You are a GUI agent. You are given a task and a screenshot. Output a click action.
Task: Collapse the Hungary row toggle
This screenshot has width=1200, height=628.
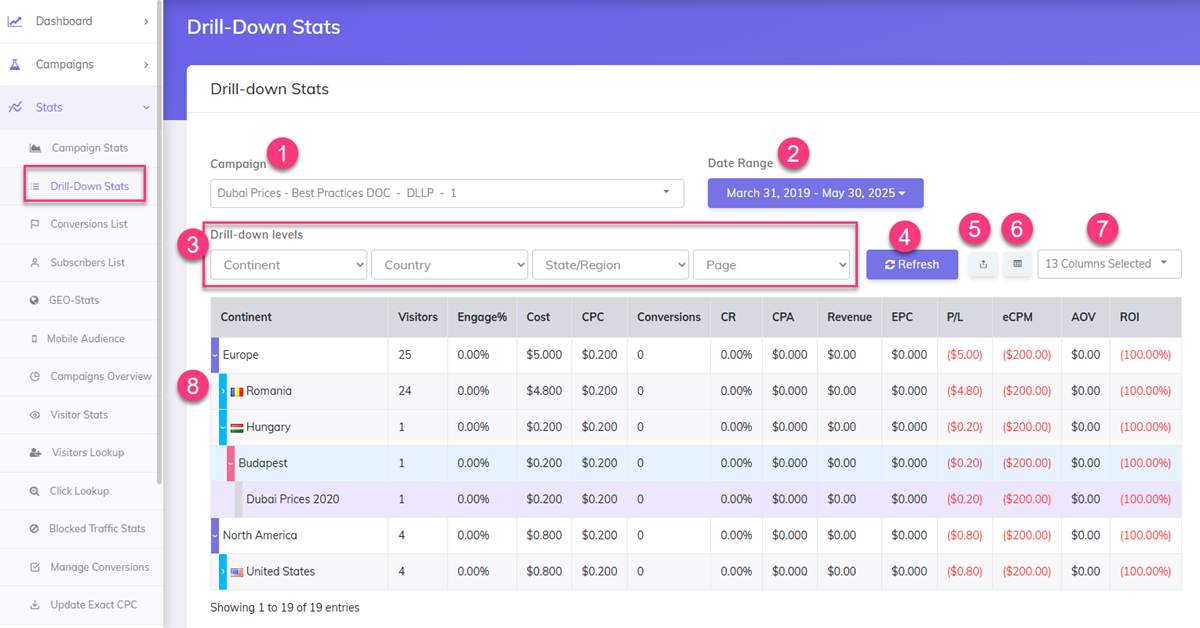[223, 427]
